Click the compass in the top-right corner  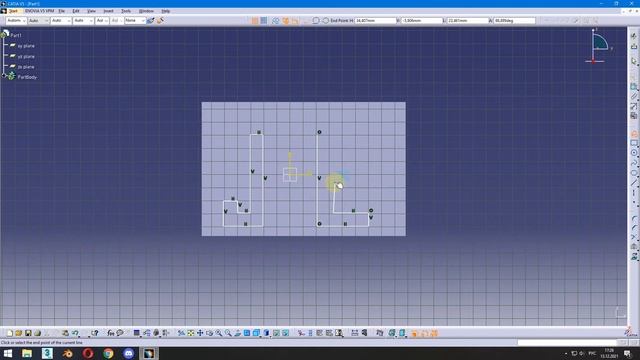point(599,46)
